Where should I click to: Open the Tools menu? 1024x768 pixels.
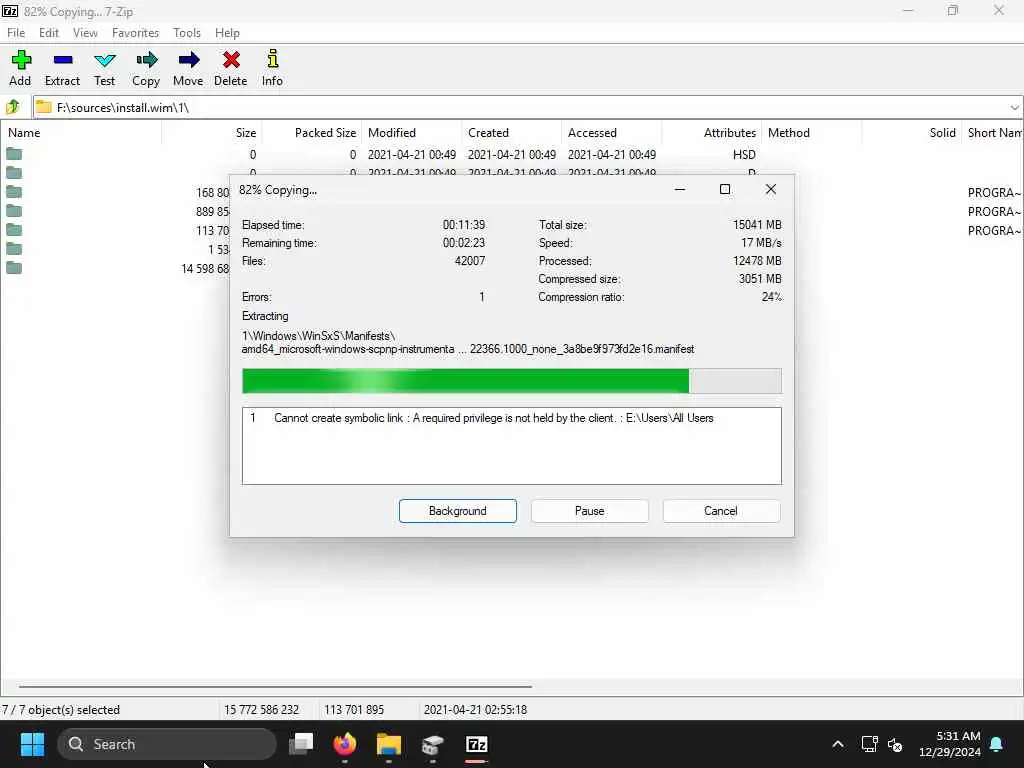187,33
